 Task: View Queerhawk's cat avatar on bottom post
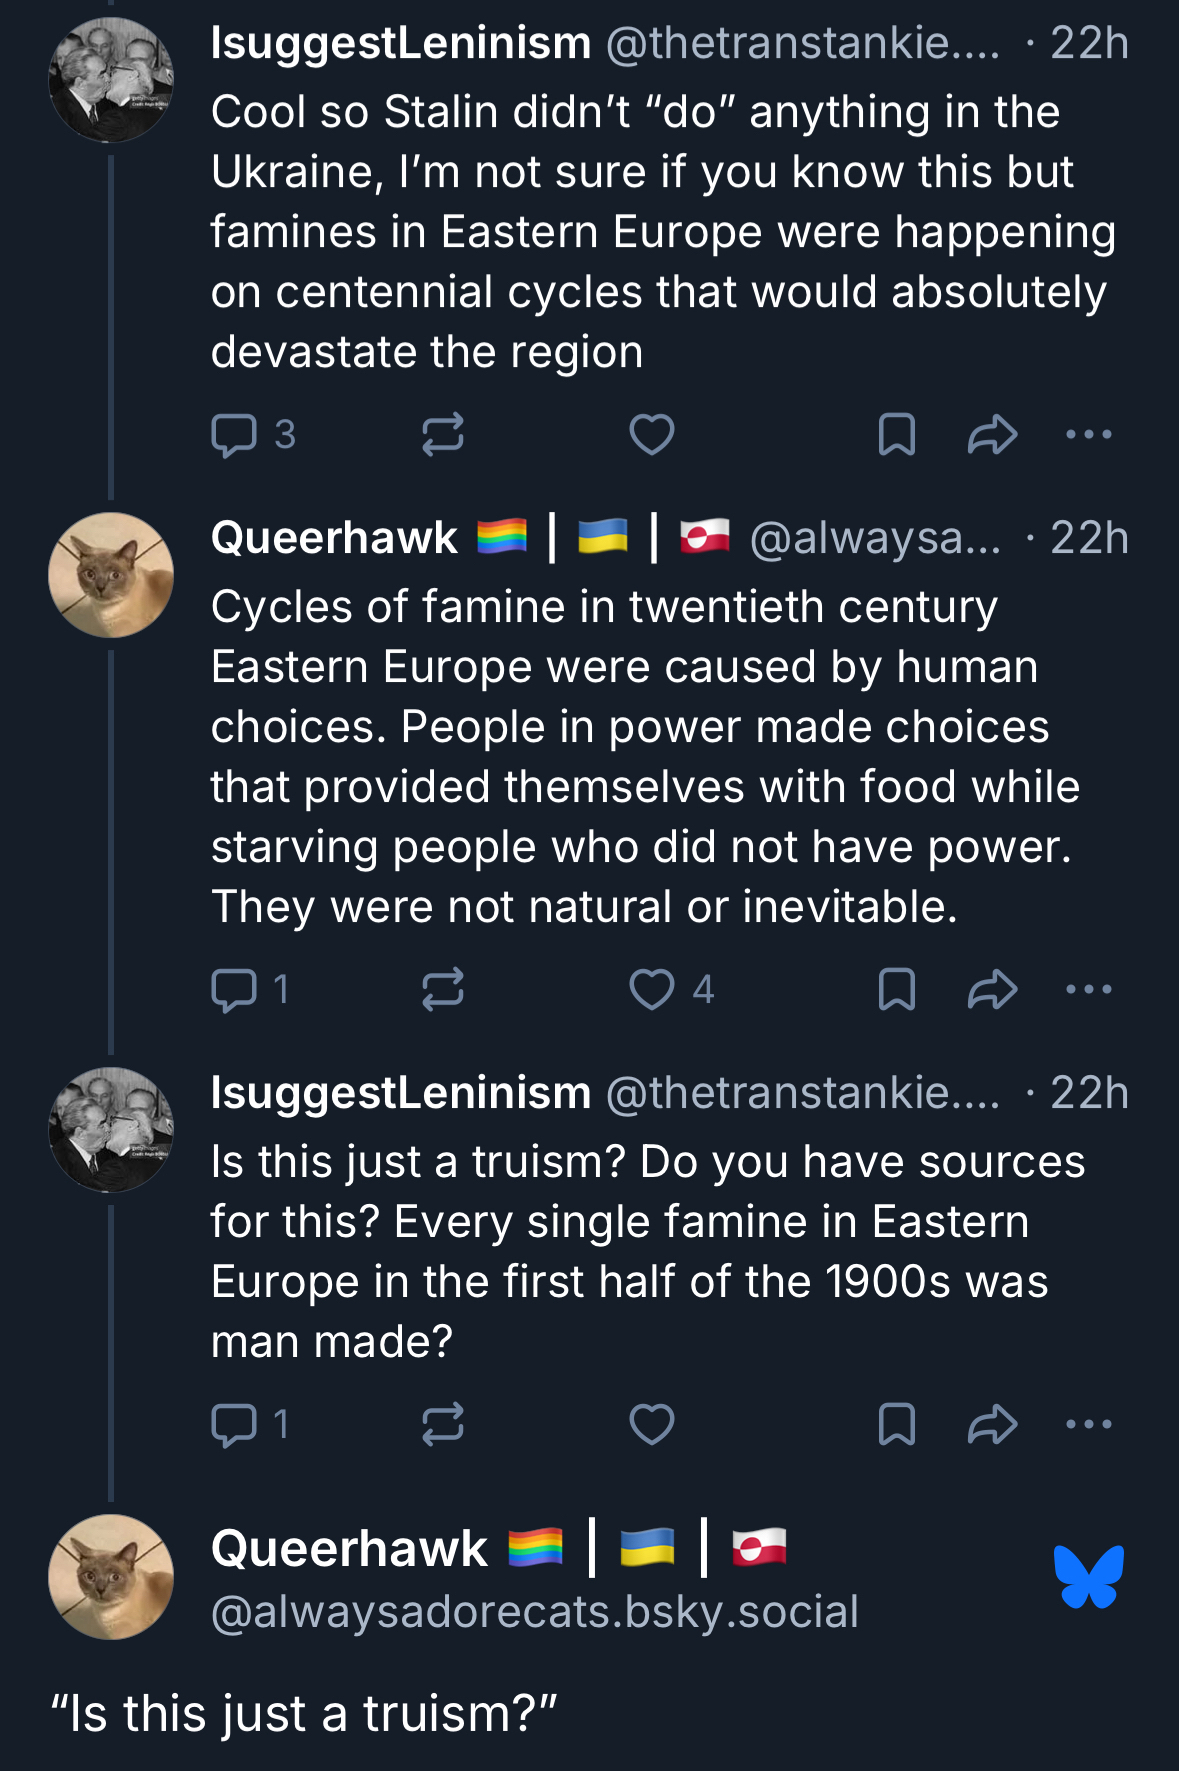pos(111,1577)
